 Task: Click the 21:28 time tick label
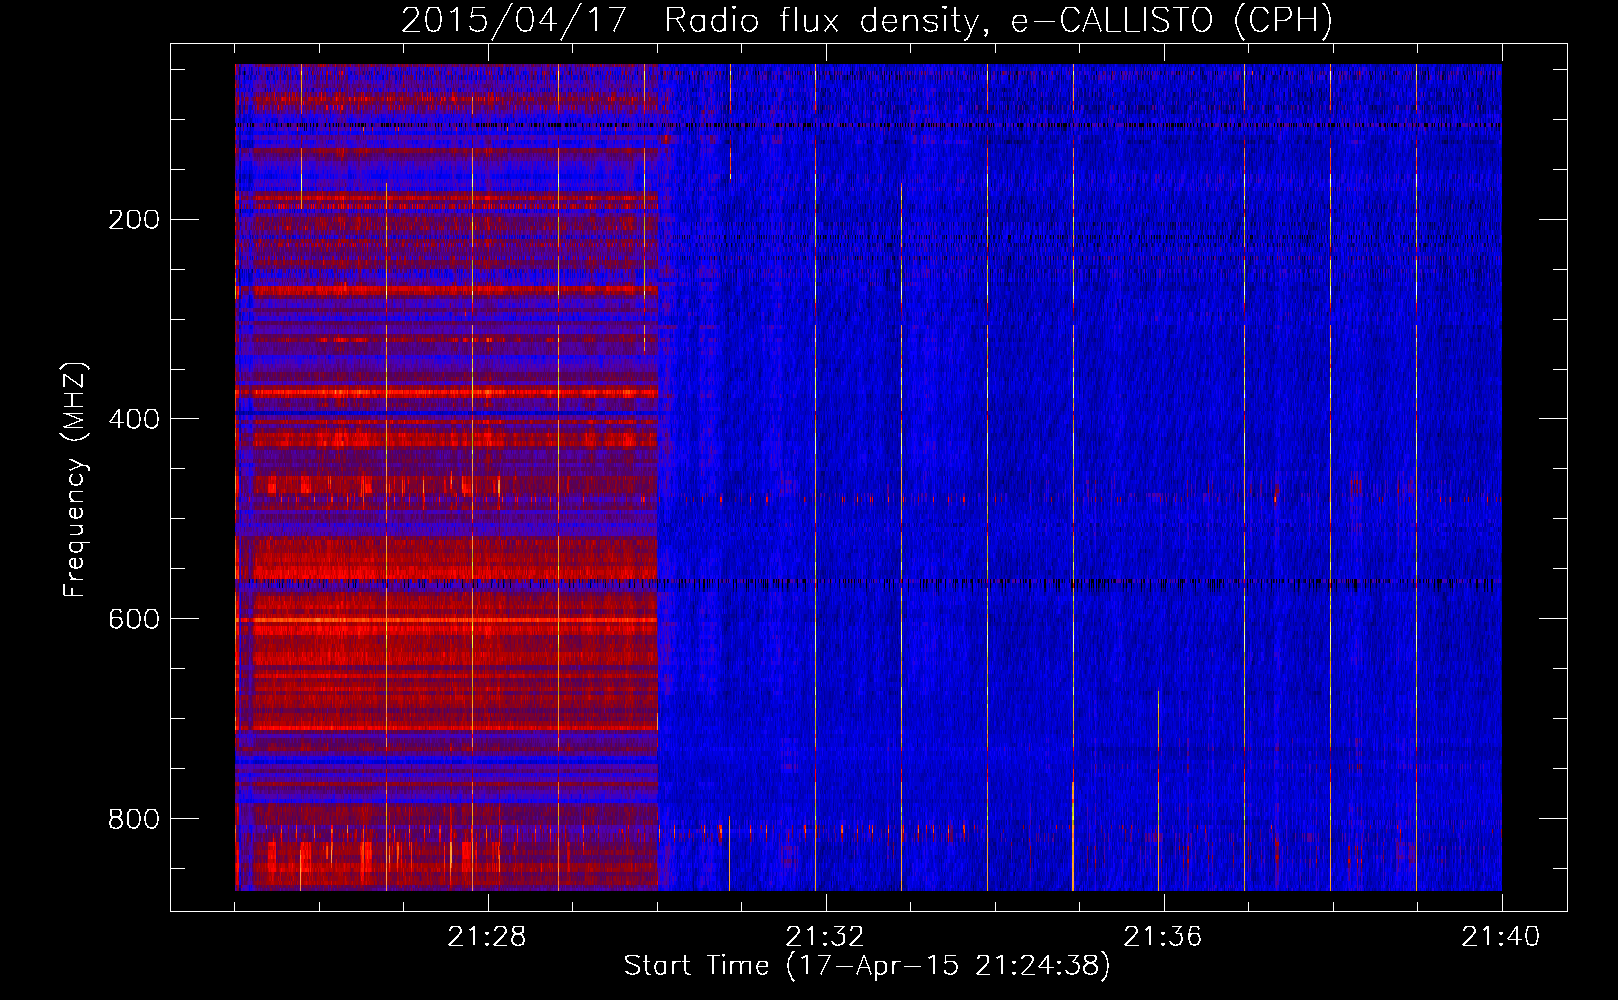[487, 937]
